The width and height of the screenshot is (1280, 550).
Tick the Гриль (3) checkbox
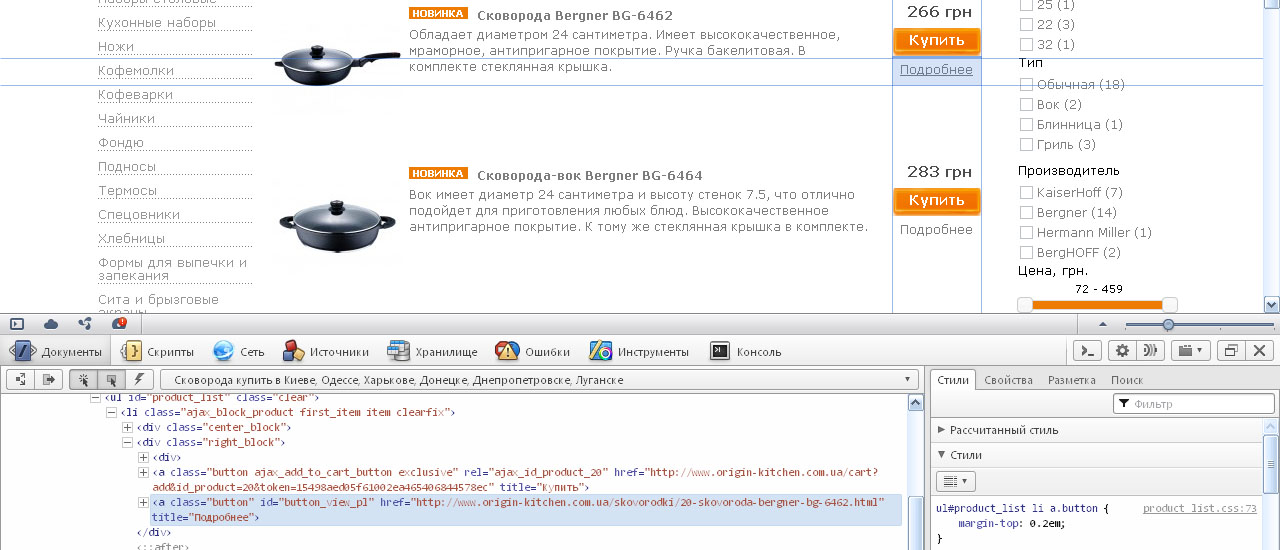click(1026, 145)
